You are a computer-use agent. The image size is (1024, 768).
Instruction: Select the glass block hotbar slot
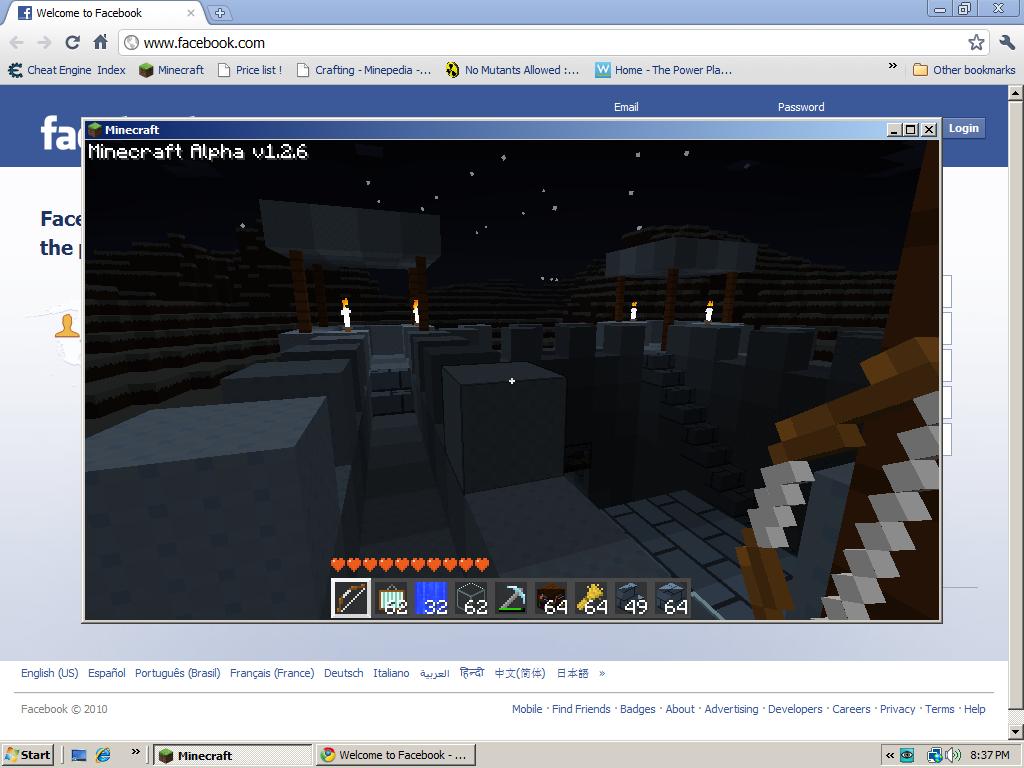coord(471,598)
